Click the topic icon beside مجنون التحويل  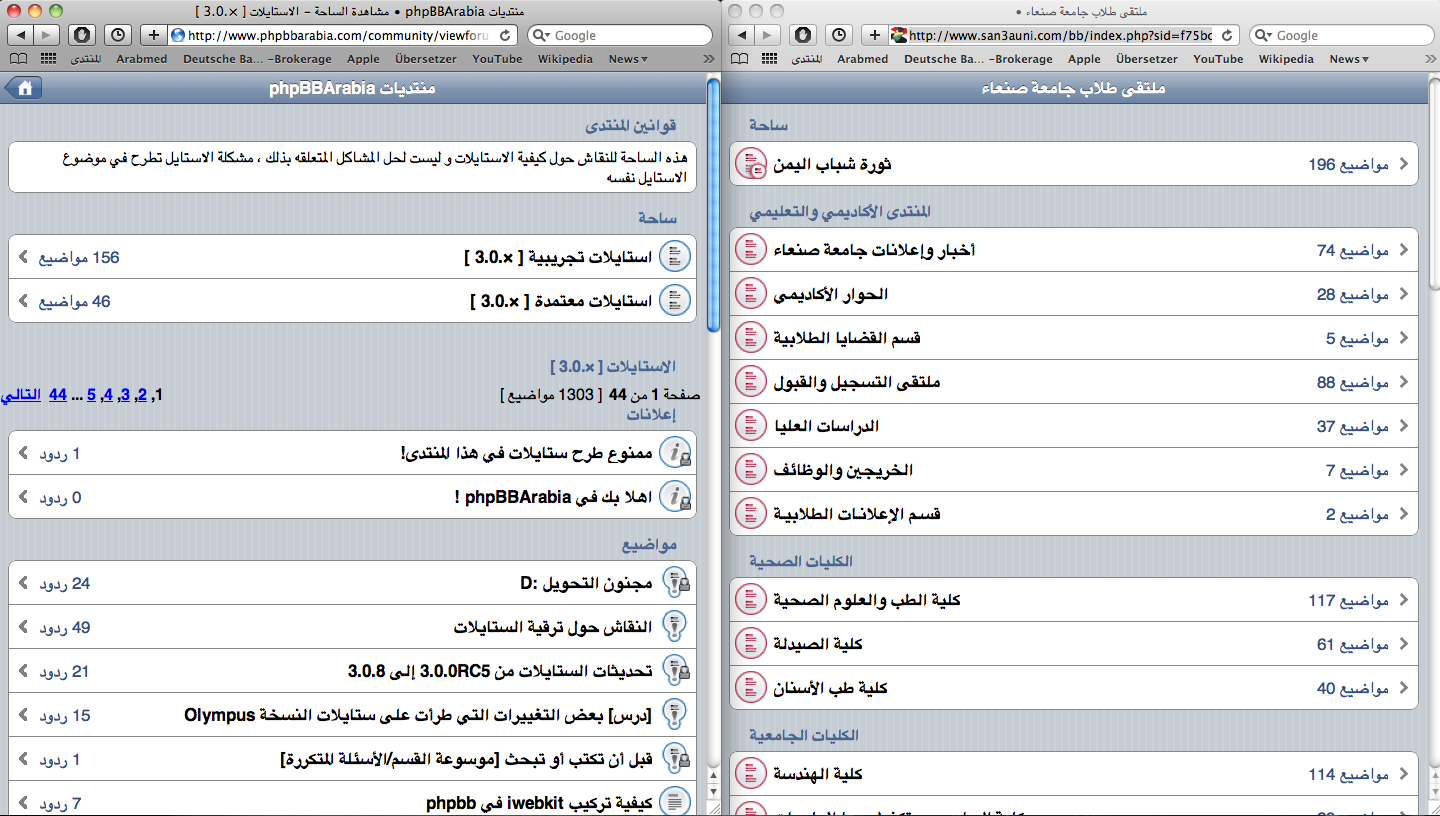677,583
